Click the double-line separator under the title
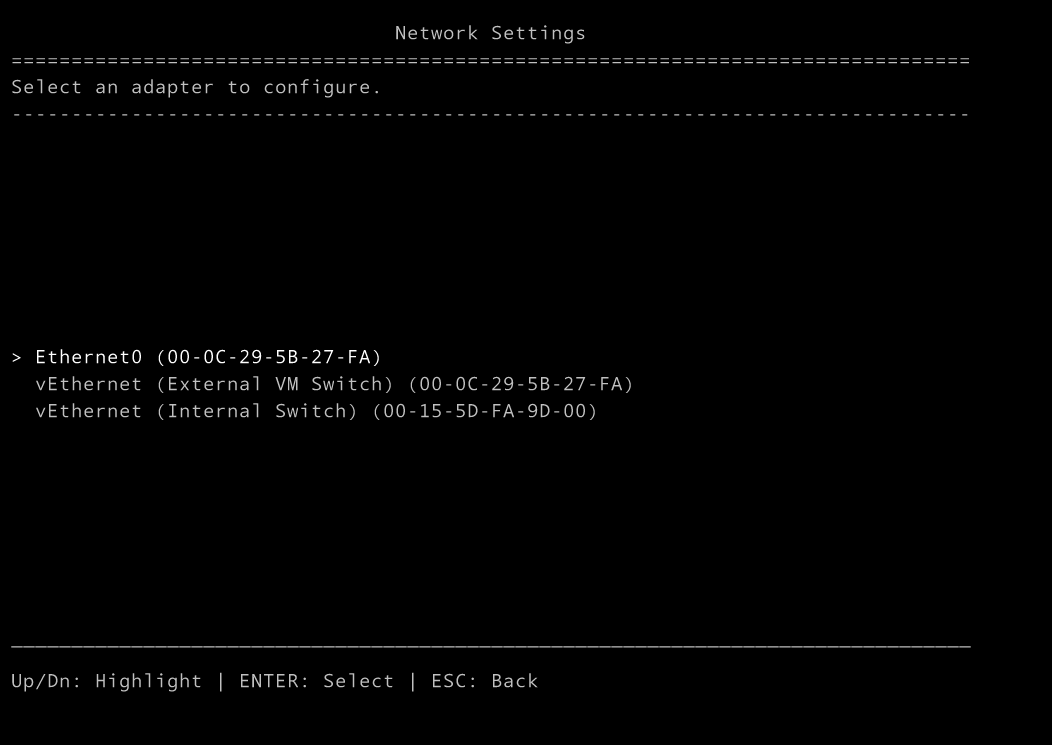 pos(490,60)
